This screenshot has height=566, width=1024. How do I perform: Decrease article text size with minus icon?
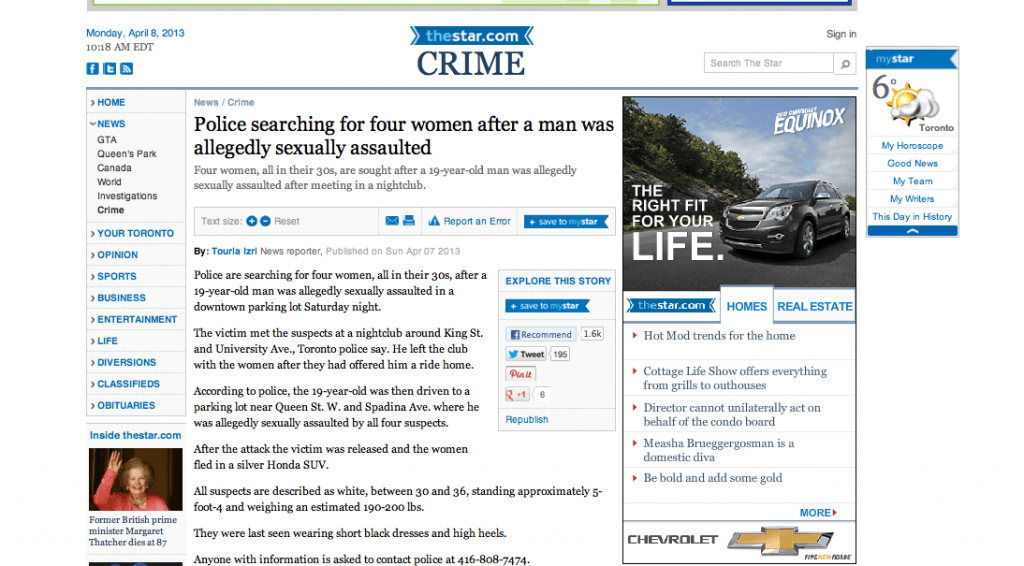tap(265, 221)
